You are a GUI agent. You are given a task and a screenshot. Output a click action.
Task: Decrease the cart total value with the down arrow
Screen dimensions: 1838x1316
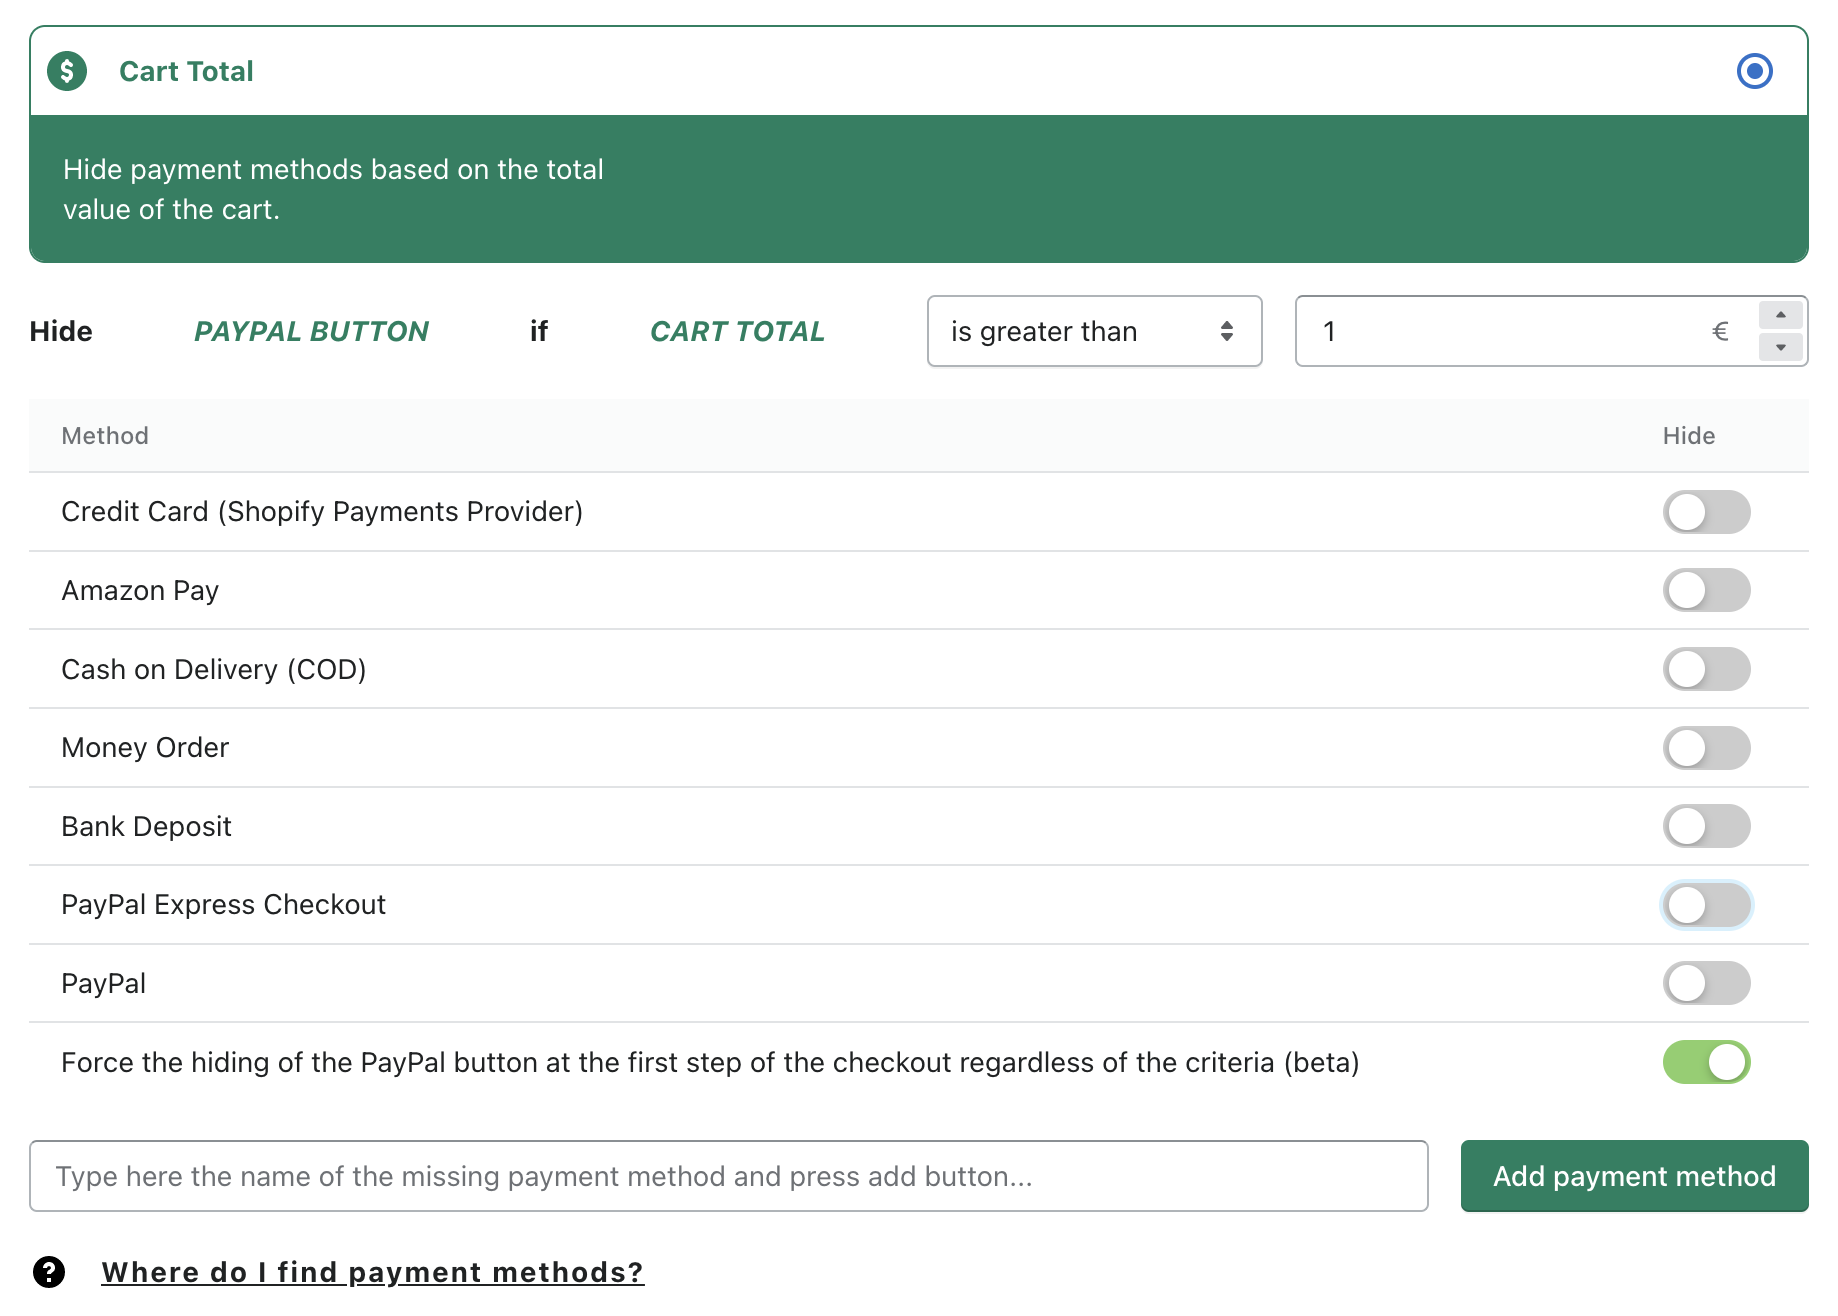(1780, 347)
